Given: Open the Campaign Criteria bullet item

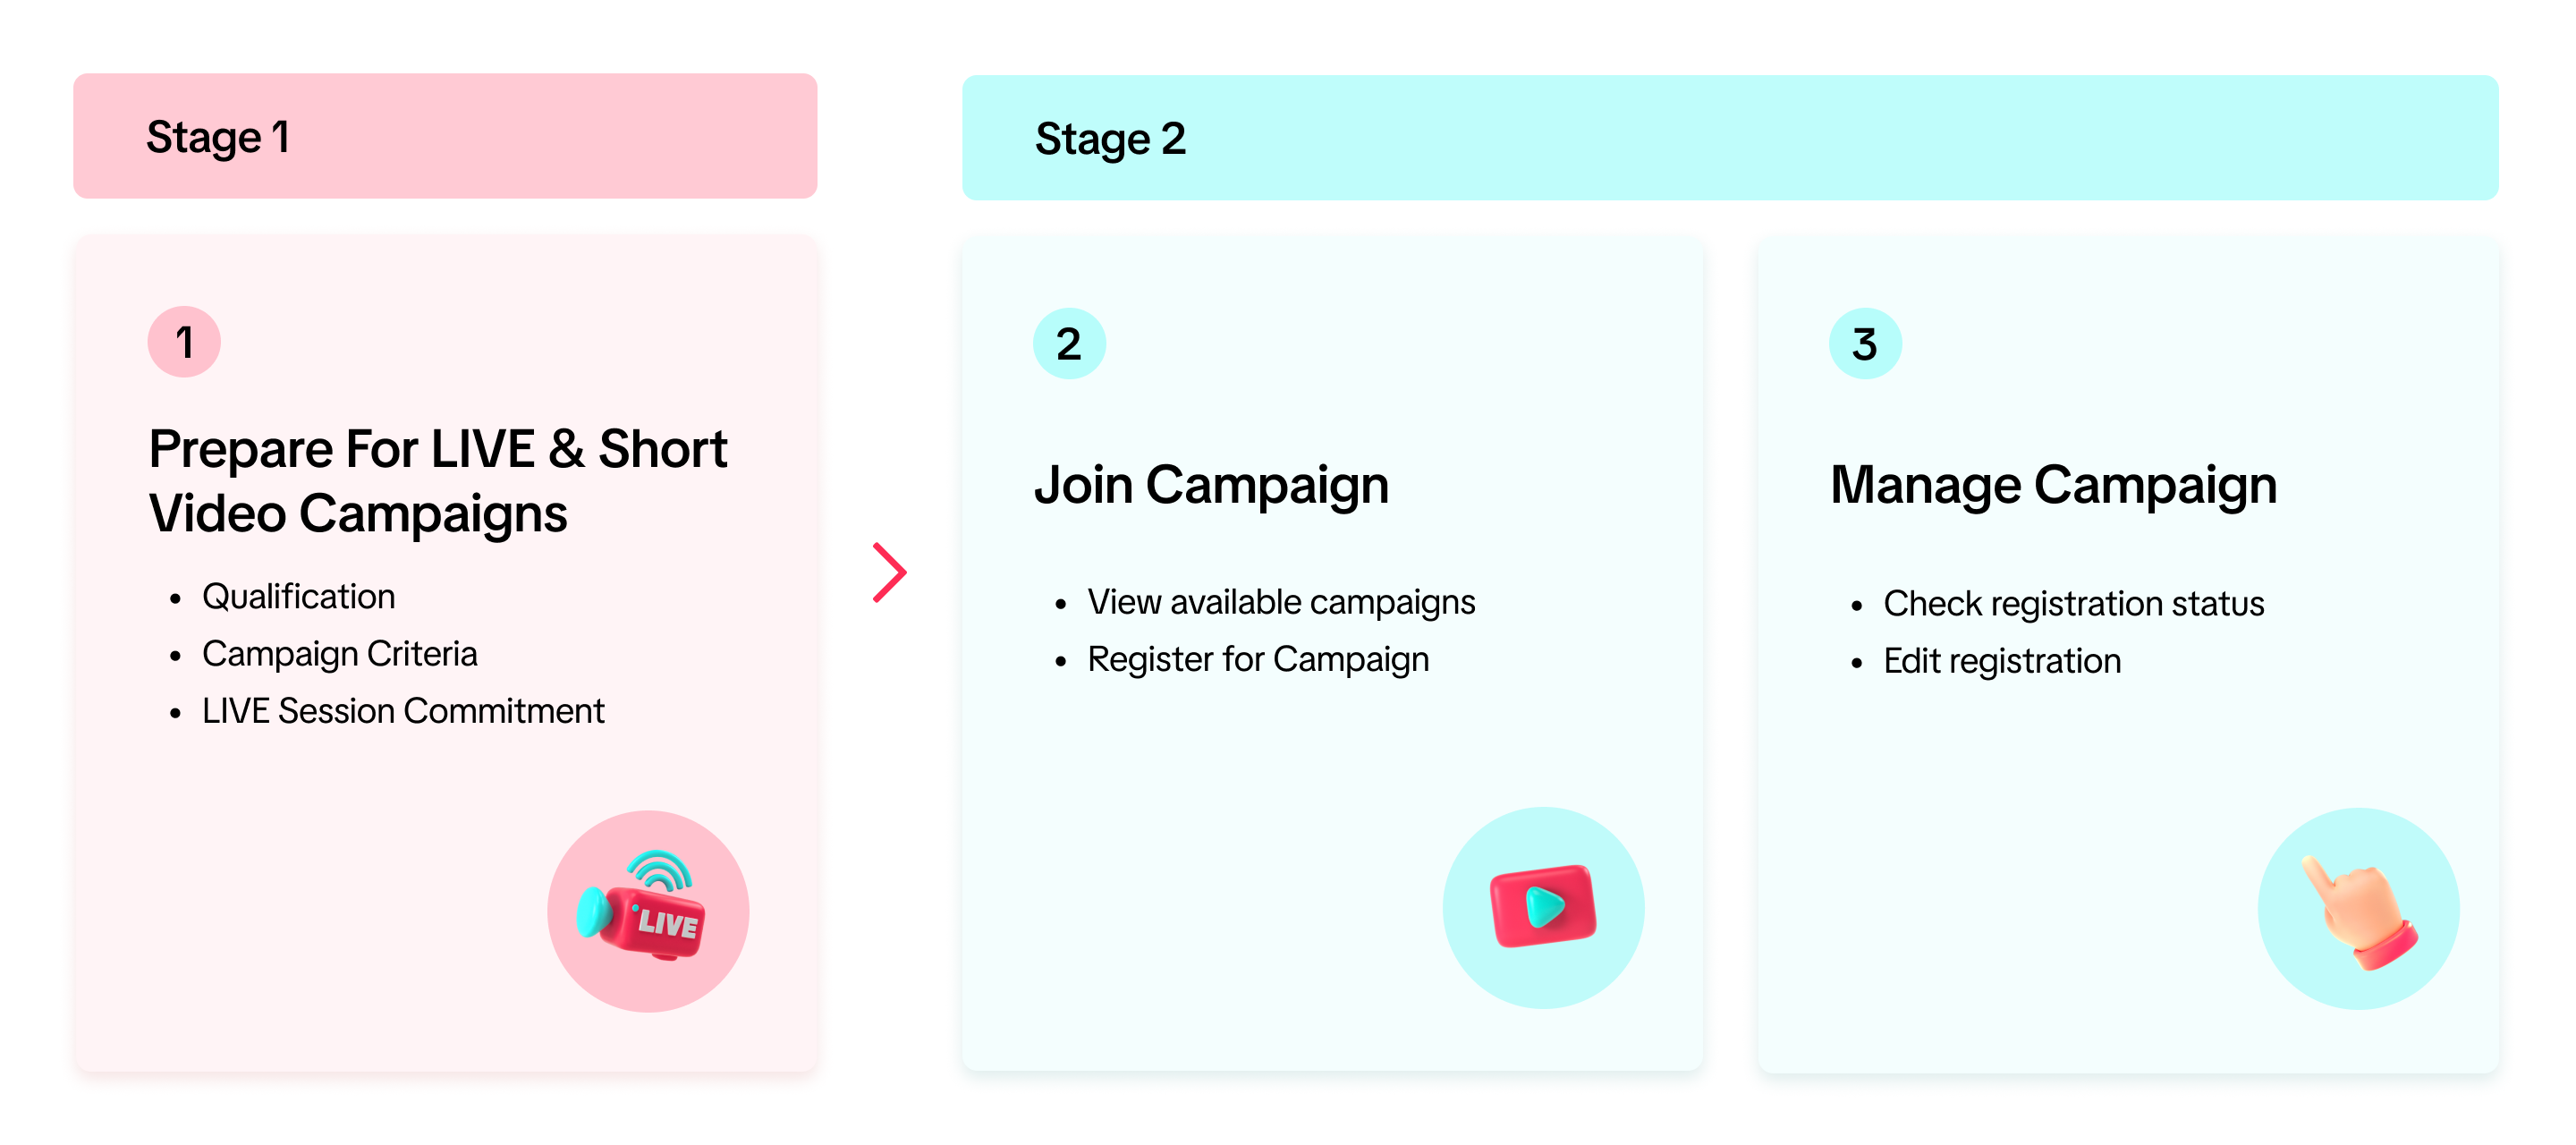Looking at the screenshot, I should (339, 654).
